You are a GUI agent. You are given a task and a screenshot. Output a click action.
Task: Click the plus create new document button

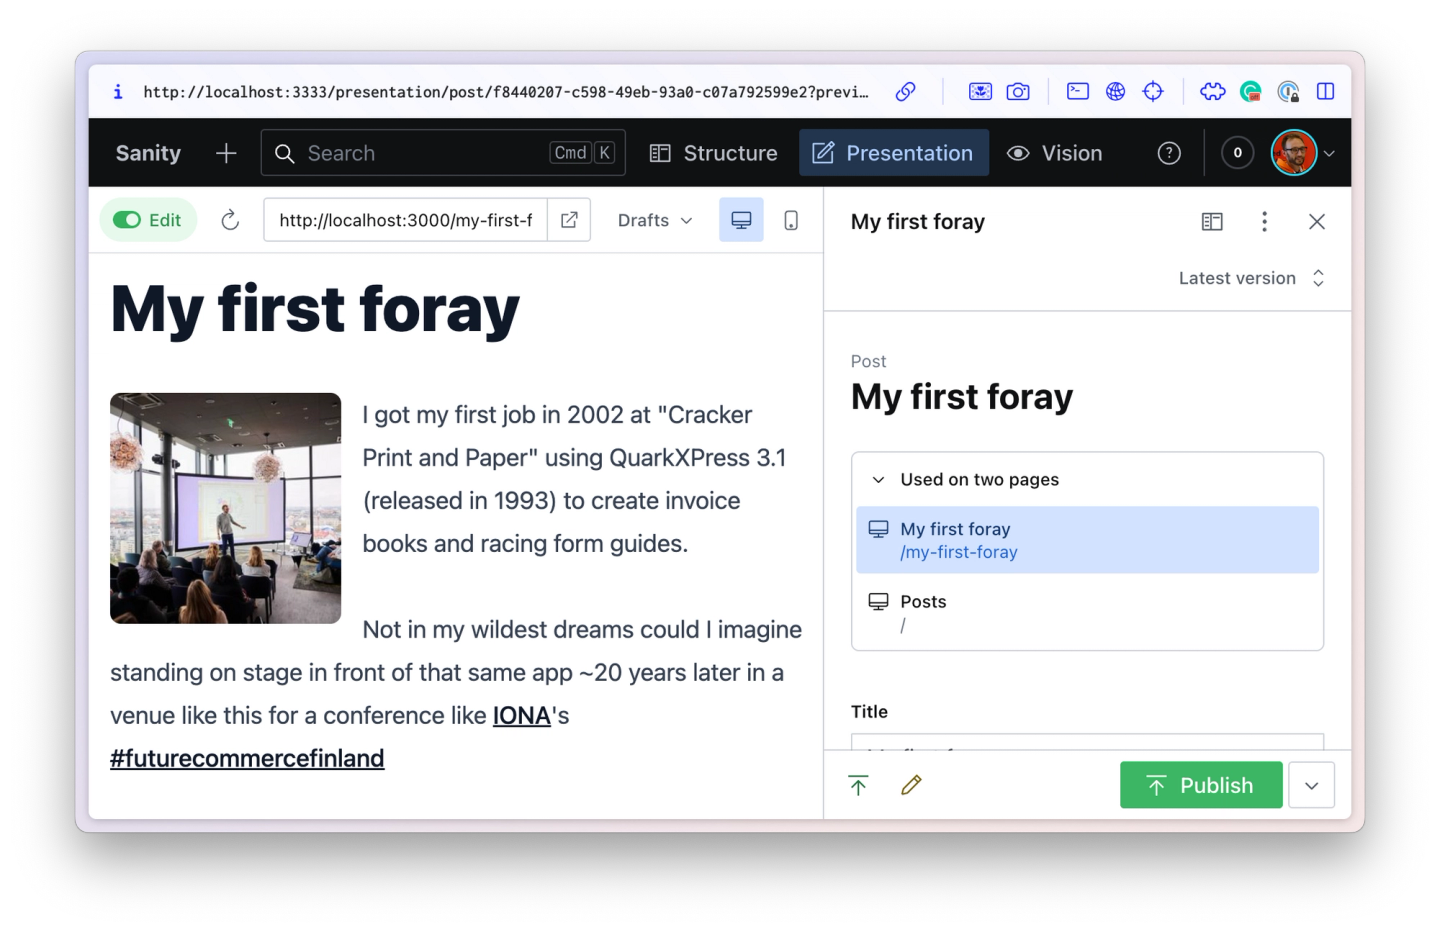226,153
